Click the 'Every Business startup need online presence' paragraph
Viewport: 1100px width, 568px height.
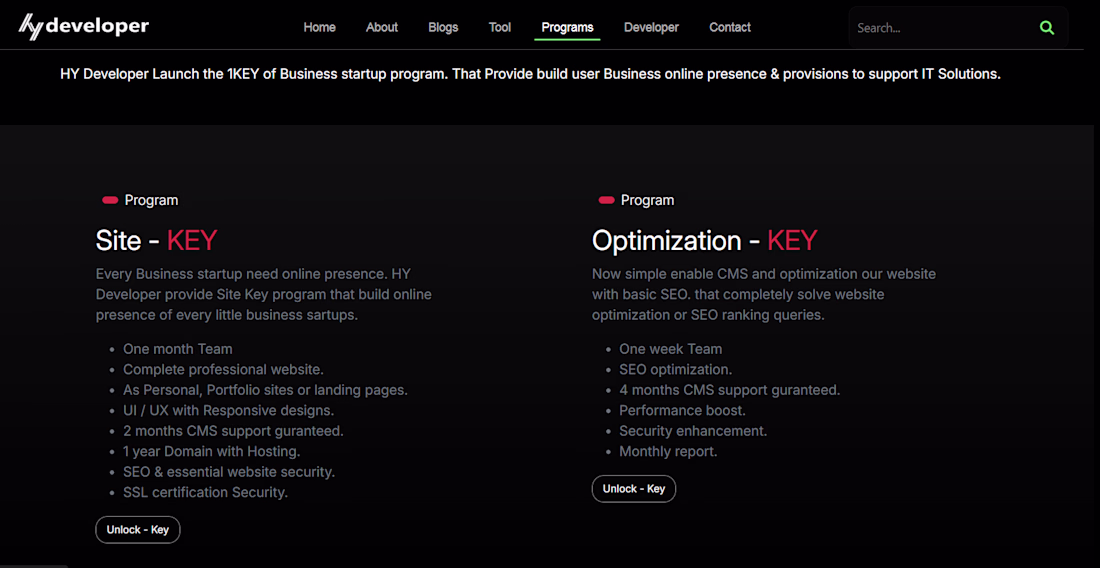(x=264, y=294)
